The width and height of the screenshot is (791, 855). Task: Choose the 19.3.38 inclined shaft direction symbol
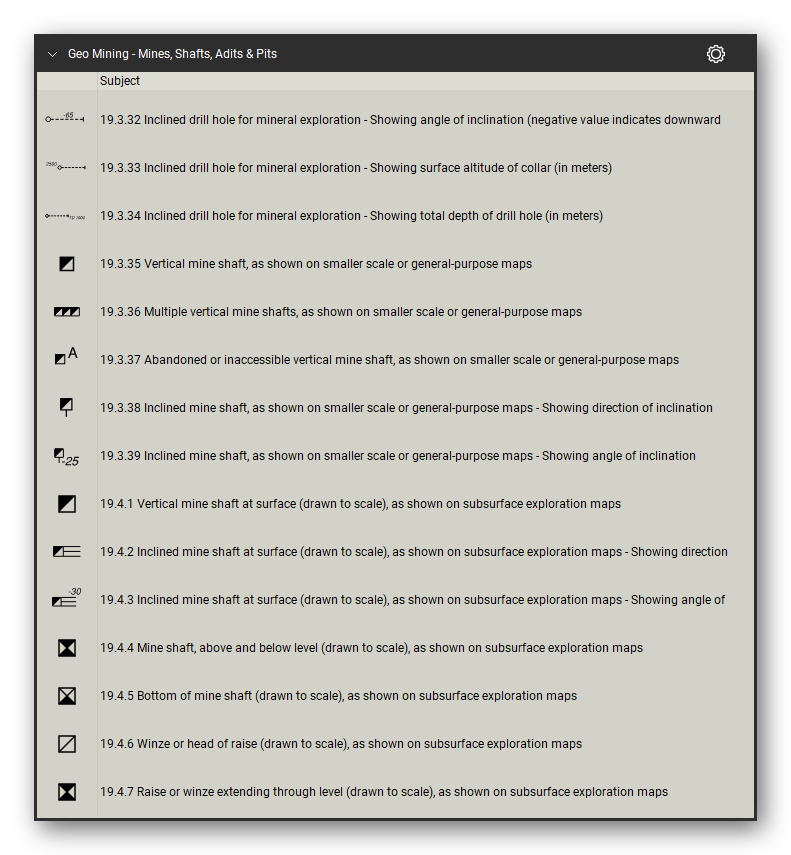pyautogui.click(x=66, y=407)
